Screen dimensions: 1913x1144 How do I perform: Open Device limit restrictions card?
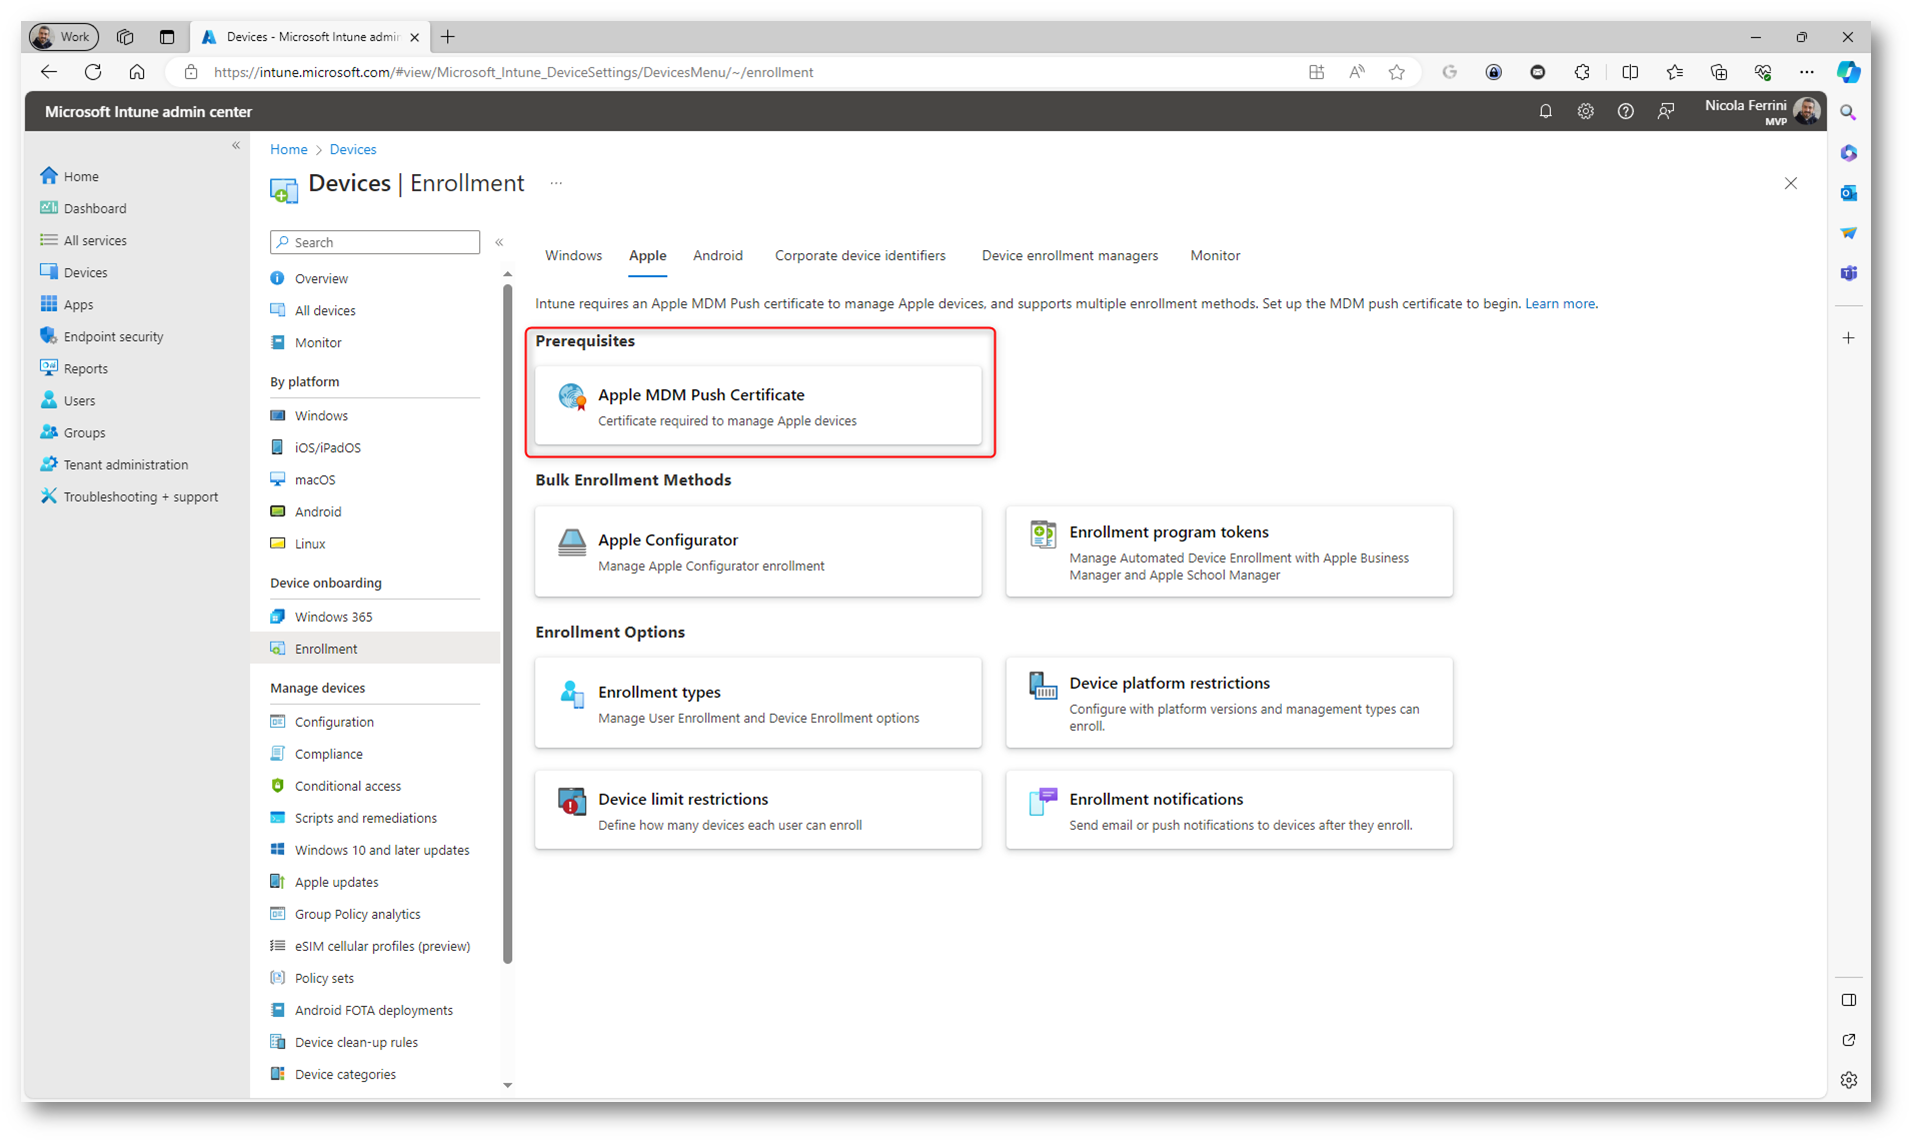coord(758,810)
